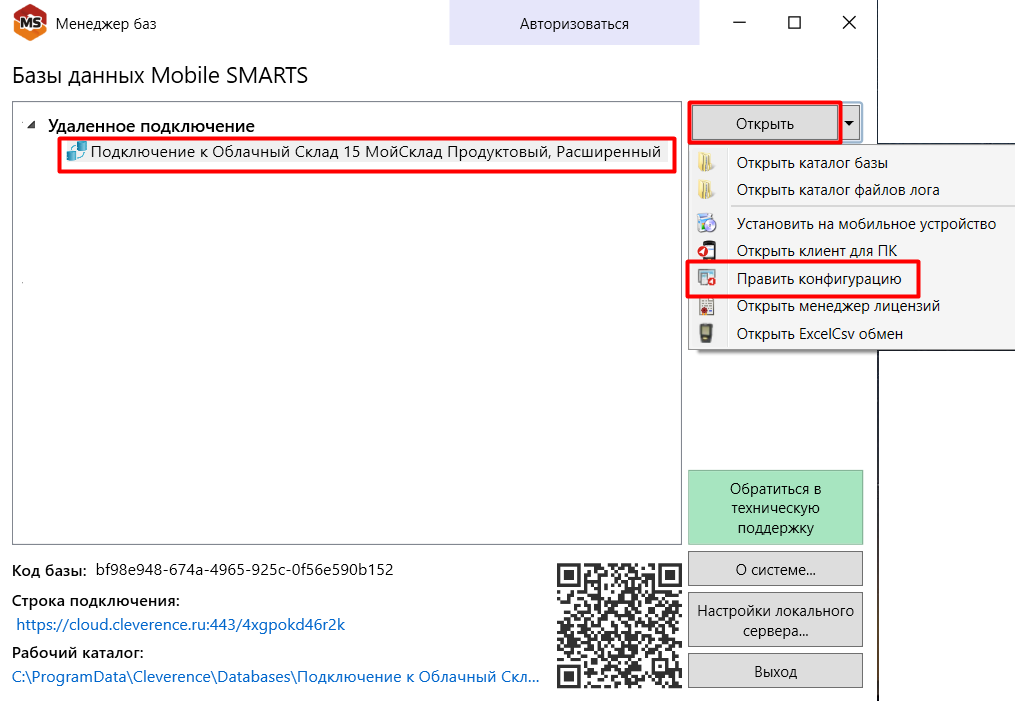Click icon beside Установить на мобильное устройство
The height and width of the screenshot is (701, 1015).
(x=706, y=223)
